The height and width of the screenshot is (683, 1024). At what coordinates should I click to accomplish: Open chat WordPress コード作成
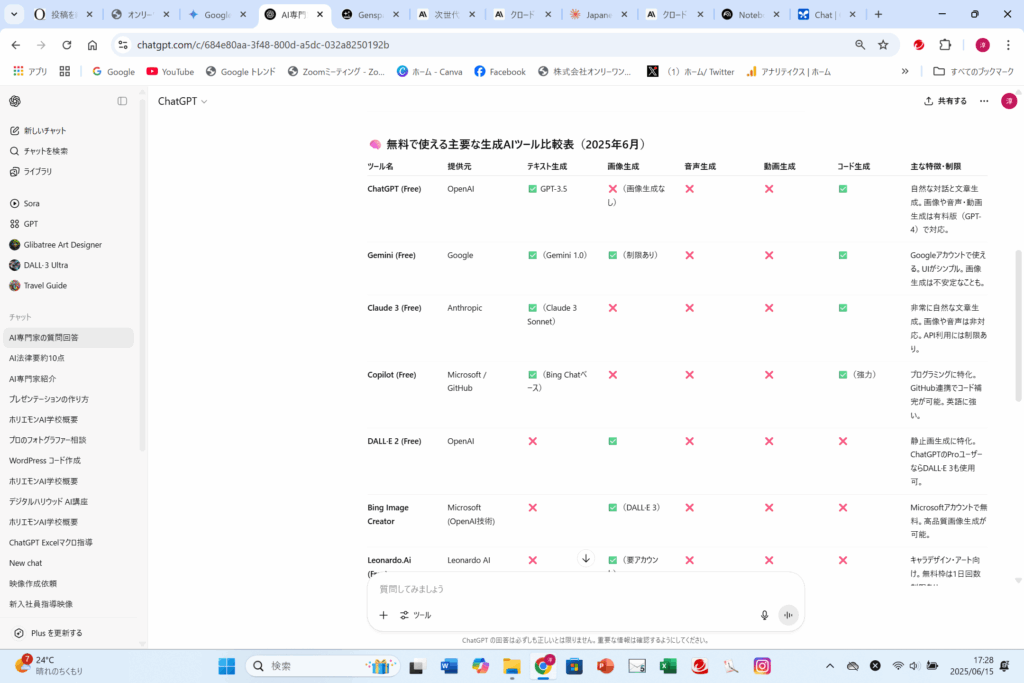pyautogui.click(x=44, y=460)
